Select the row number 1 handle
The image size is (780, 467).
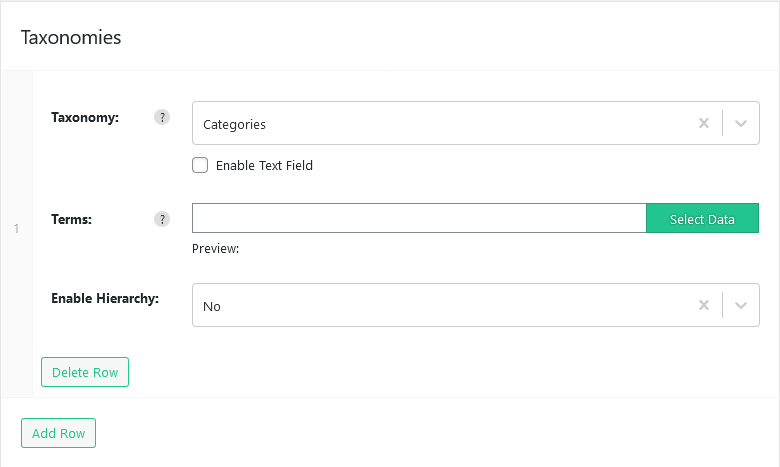click(x=16, y=229)
